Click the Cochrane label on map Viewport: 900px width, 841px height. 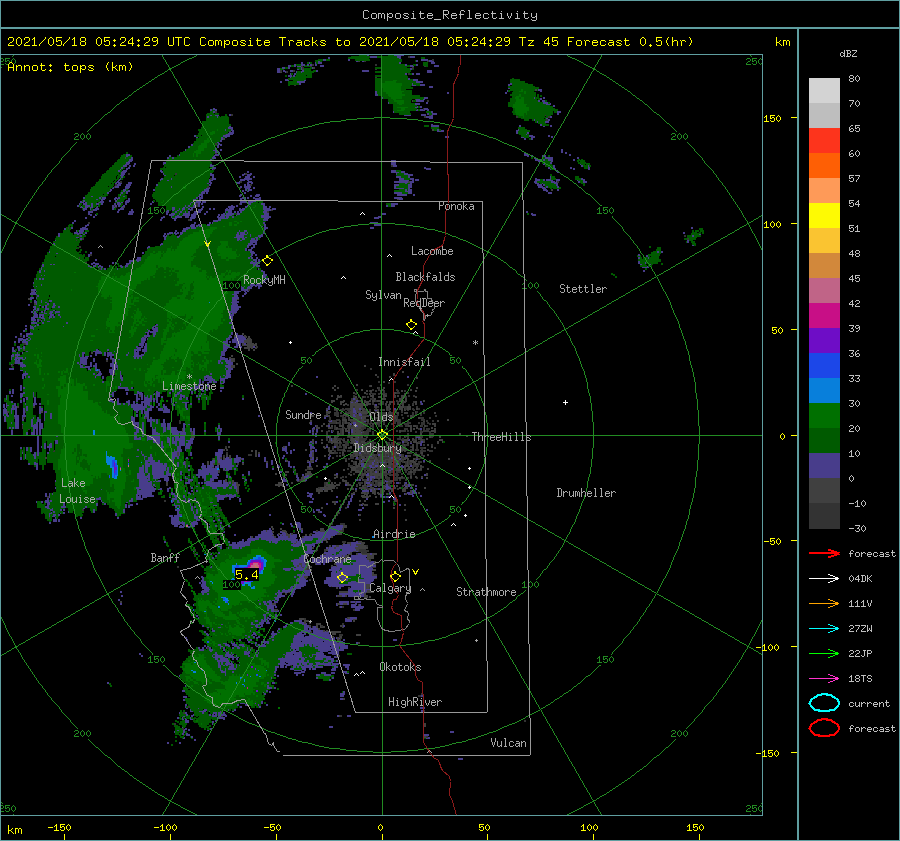point(327,559)
